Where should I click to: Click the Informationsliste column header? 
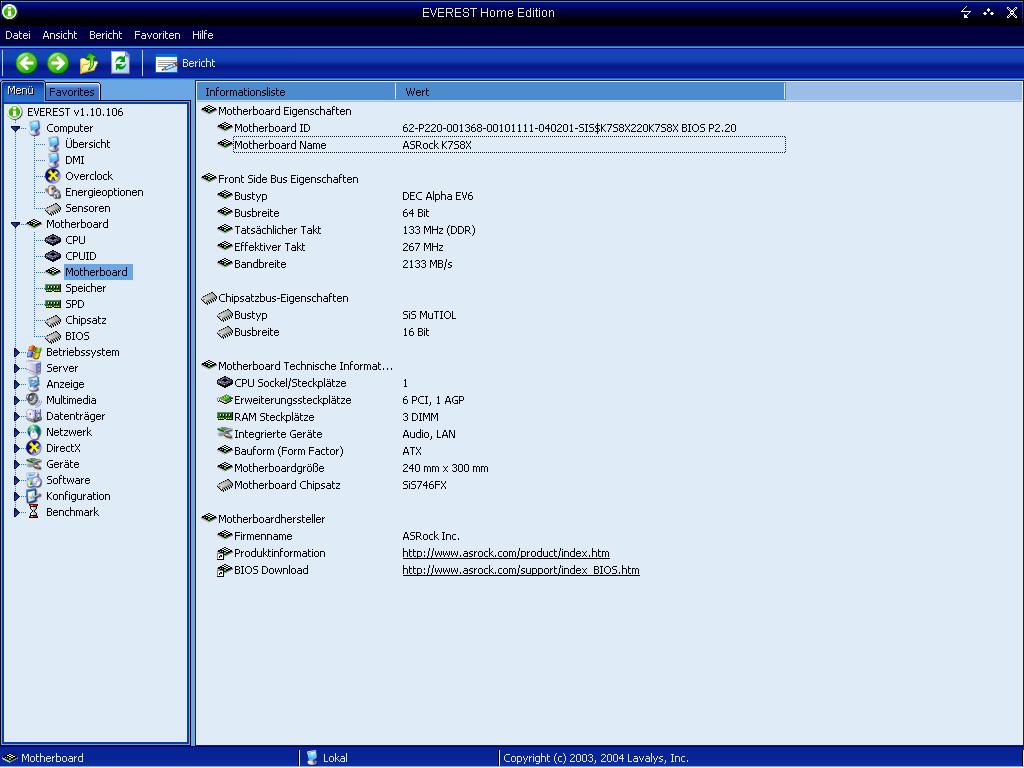tap(296, 91)
